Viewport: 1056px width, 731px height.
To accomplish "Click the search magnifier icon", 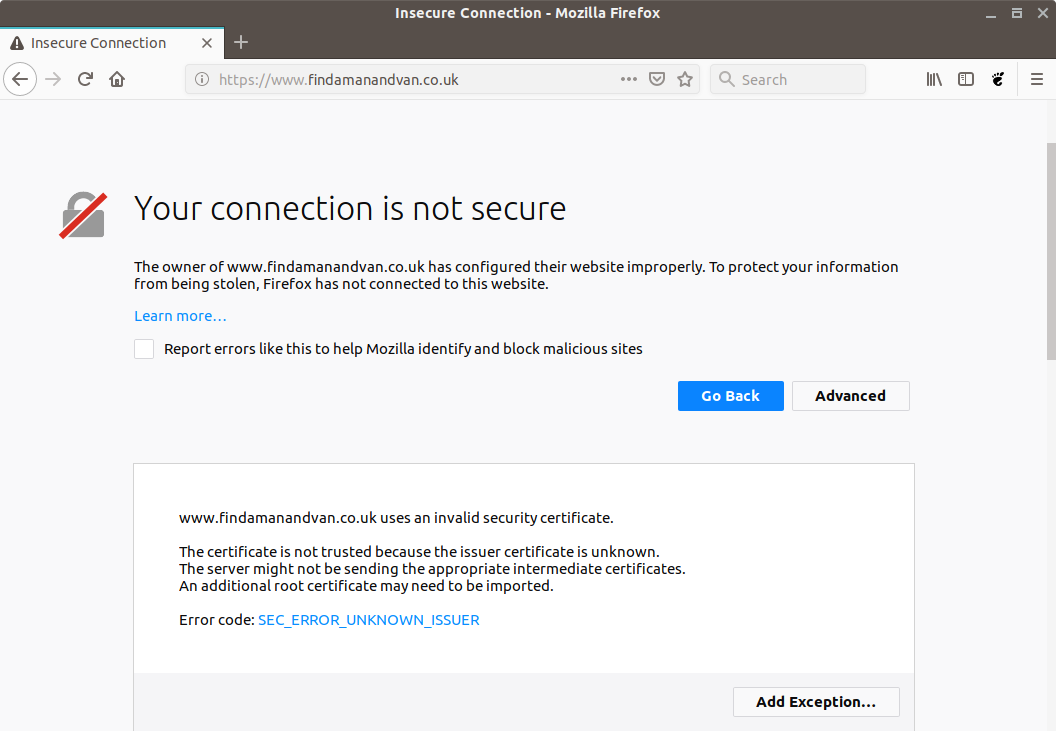I will [726, 80].
